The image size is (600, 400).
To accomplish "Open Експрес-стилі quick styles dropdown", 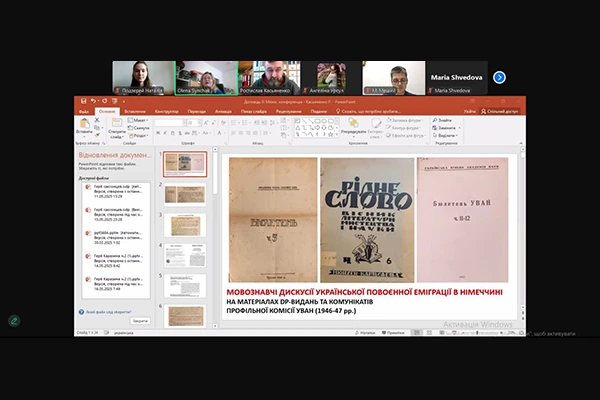I will point(376,128).
